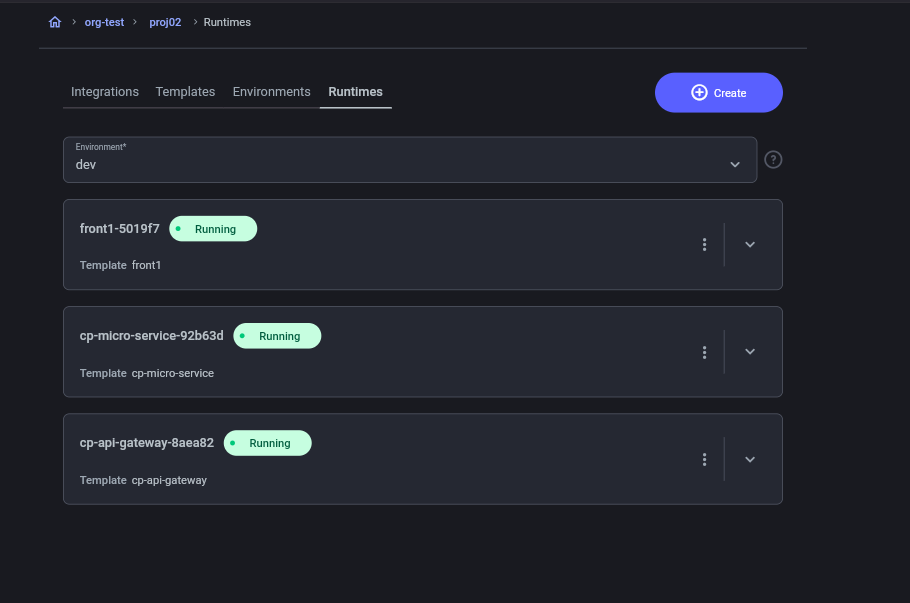Expand the front1-5019f7 runtime card
Image resolution: width=910 pixels, height=603 pixels.
tap(750, 245)
